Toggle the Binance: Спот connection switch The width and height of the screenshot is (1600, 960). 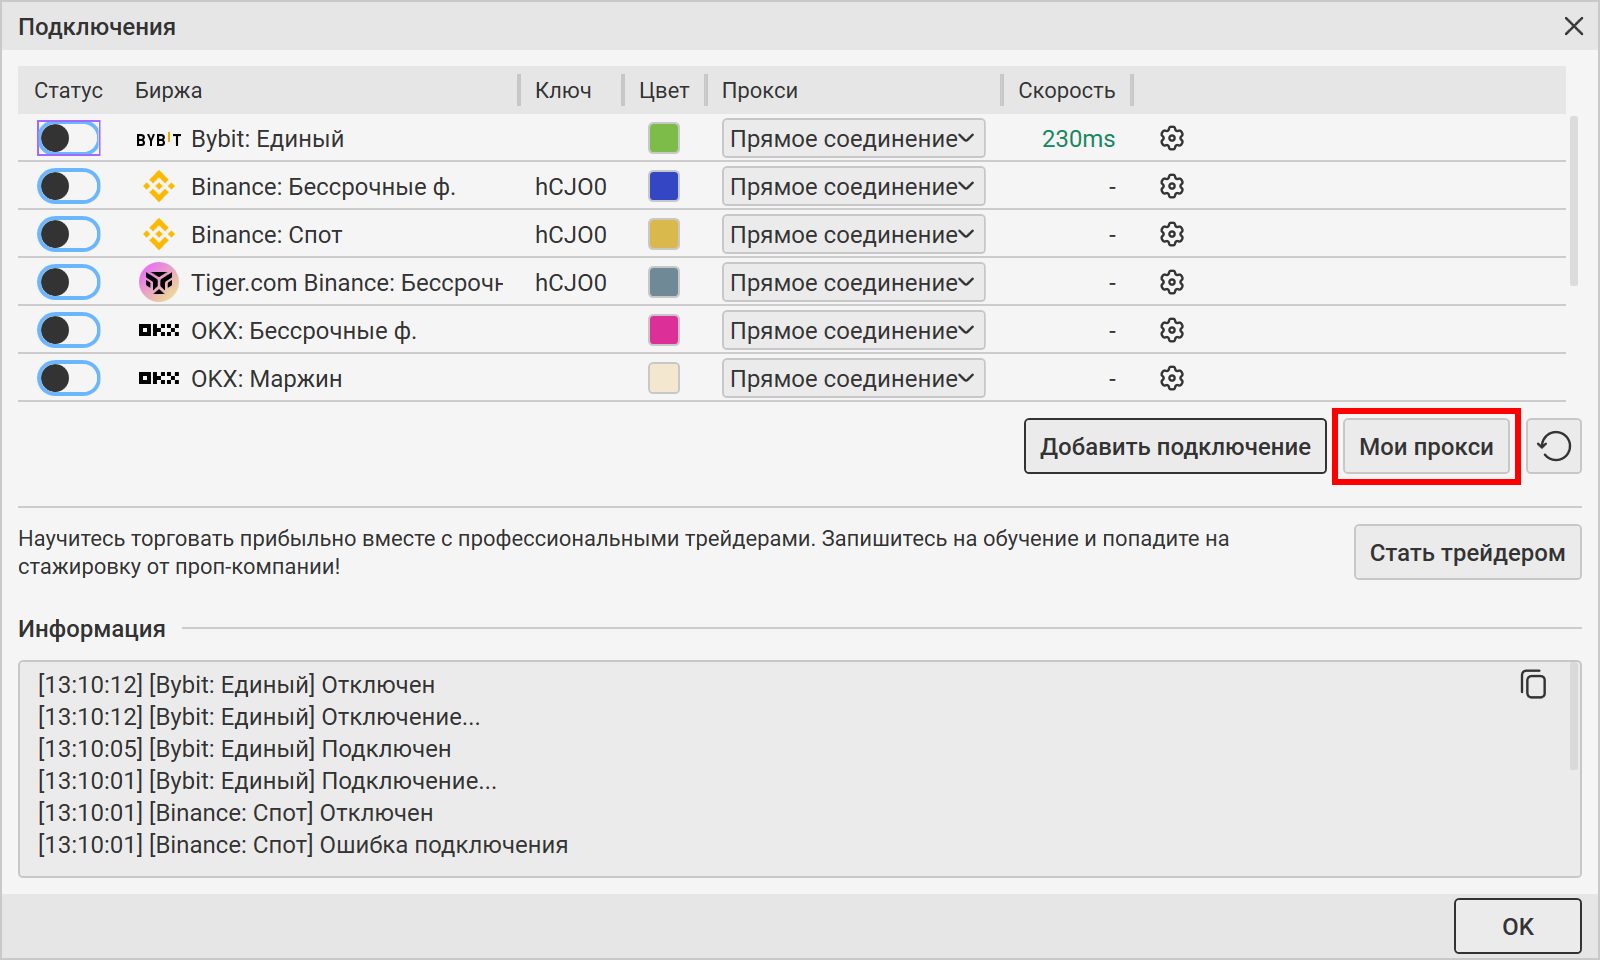[69, 234]
